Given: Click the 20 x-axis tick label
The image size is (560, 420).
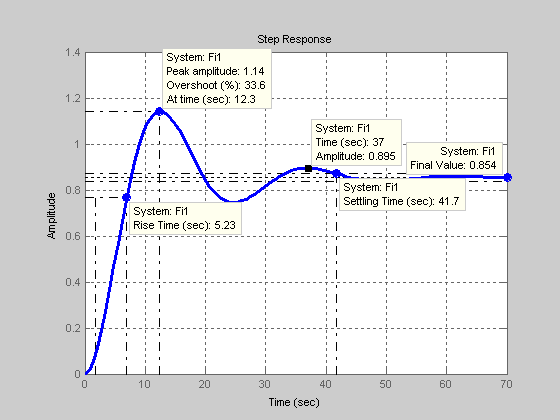Looking at the screenshot, I should pos(205,384).
